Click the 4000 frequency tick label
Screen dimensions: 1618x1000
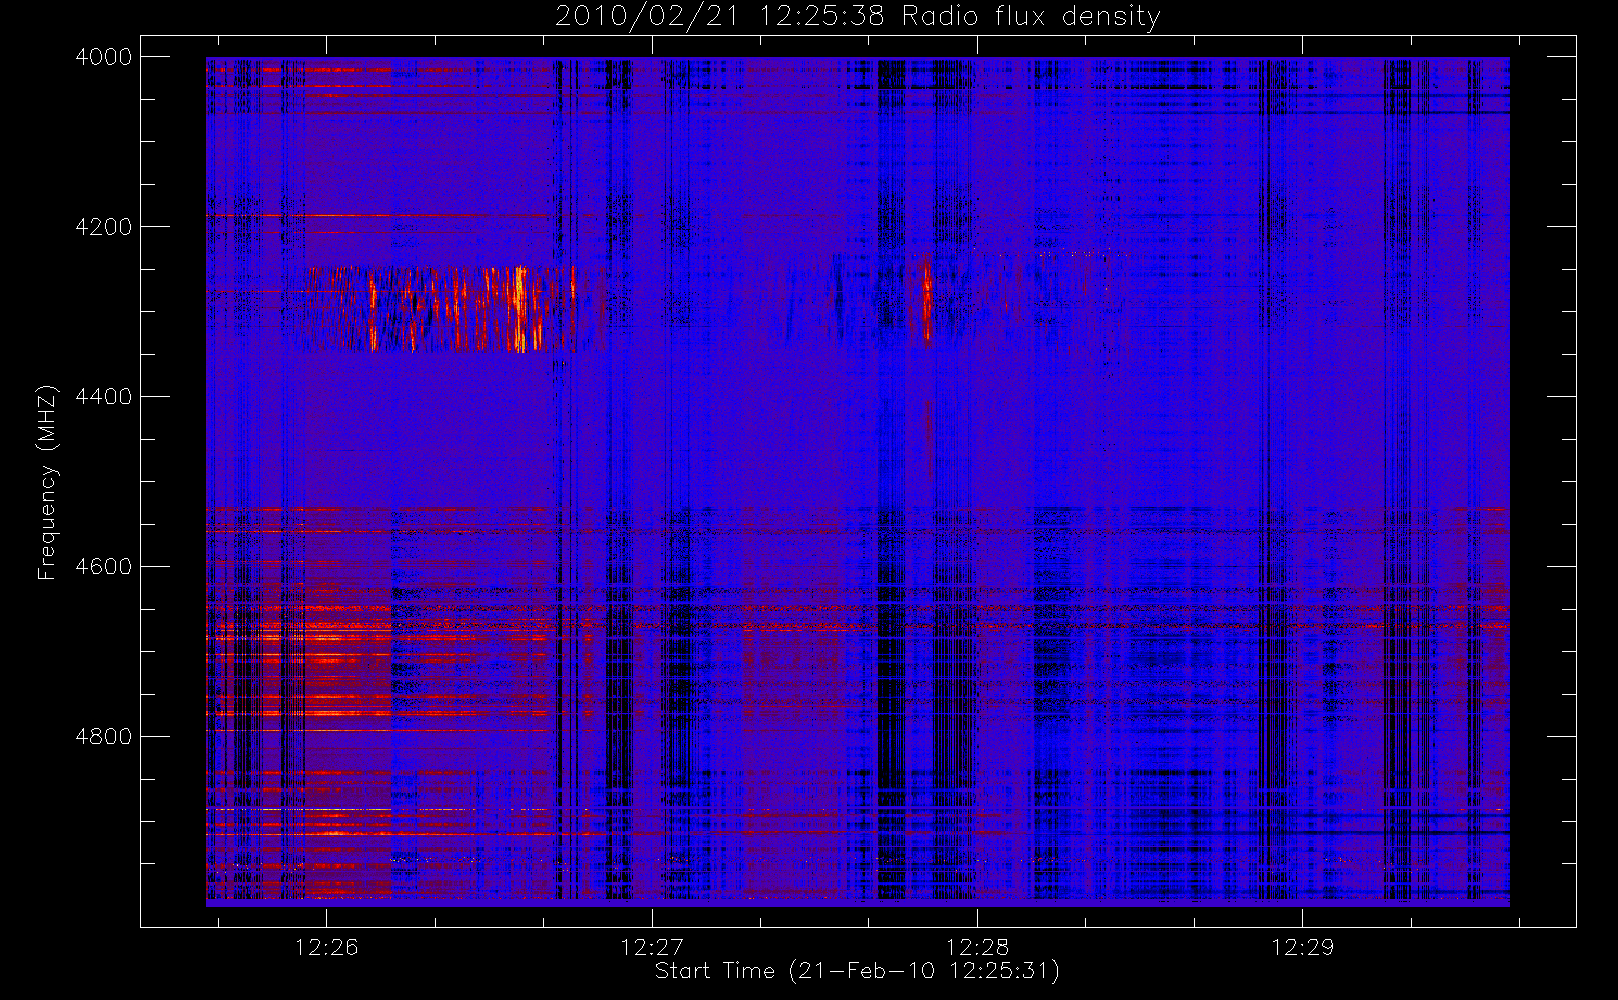click(x=104, y=57)
